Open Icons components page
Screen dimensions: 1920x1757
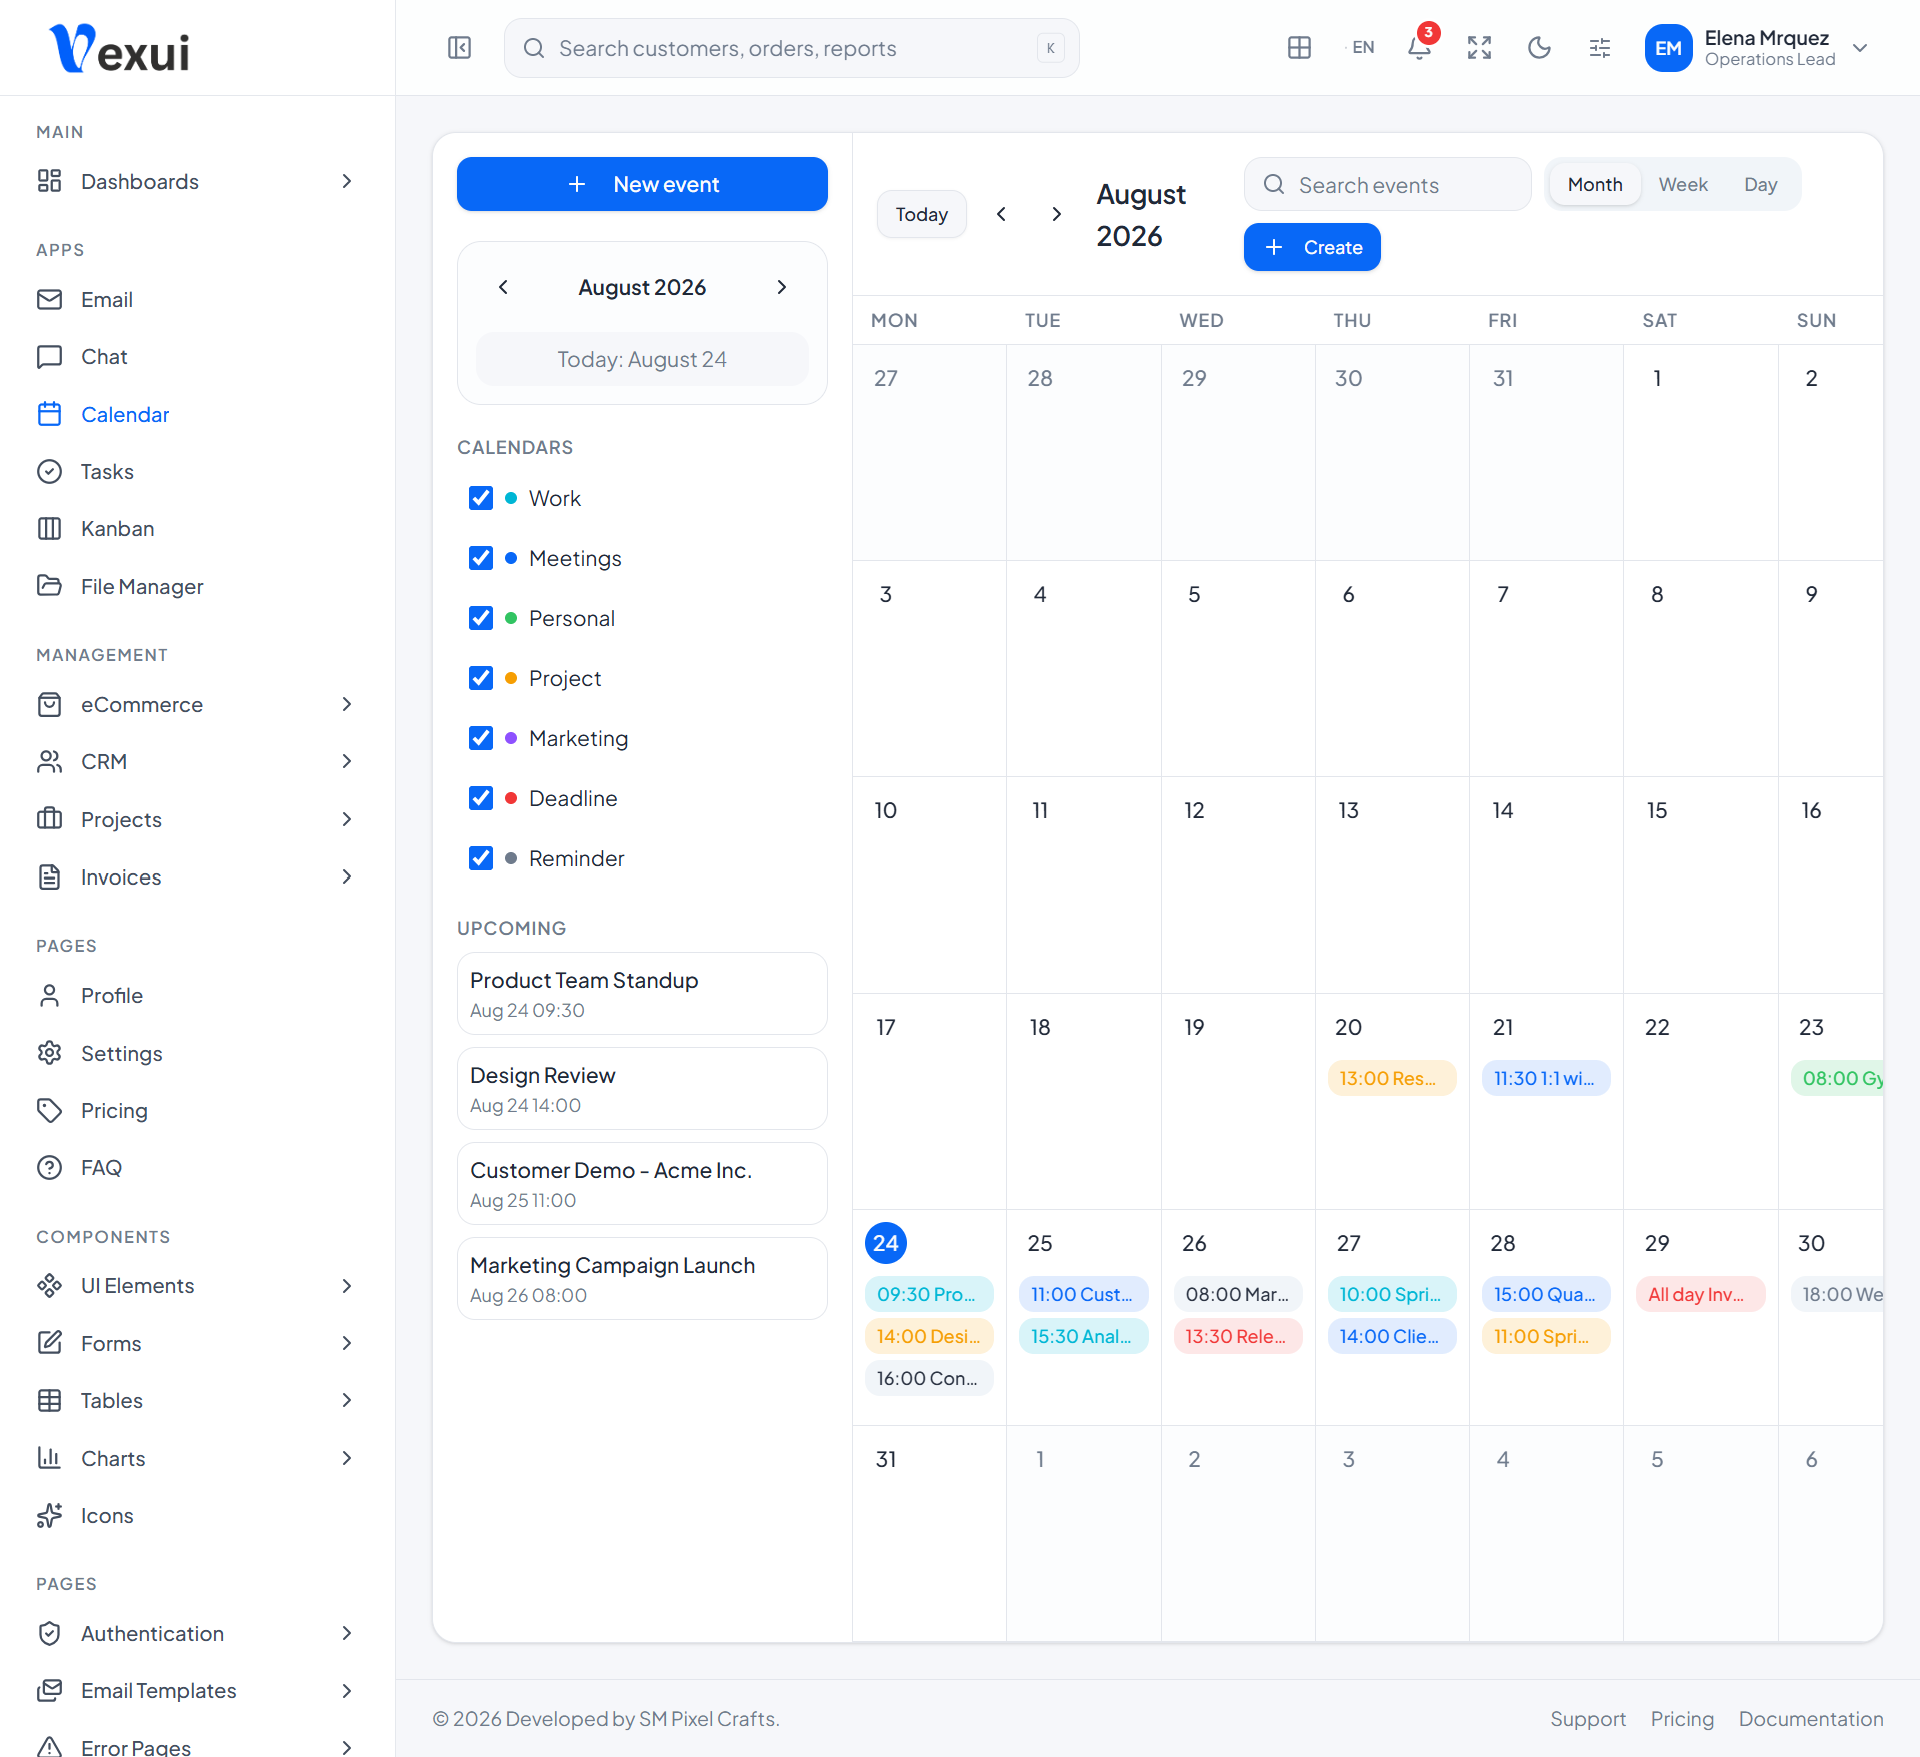click(197, 1516)
